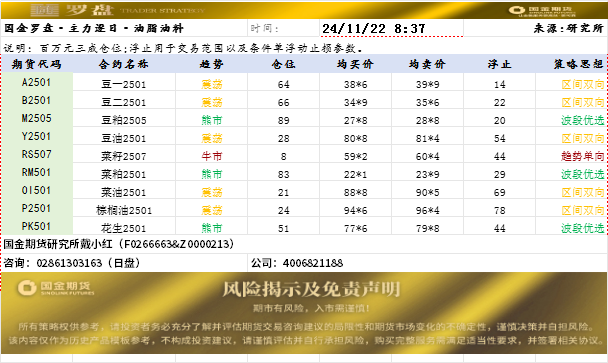This screenshot has height=363, width=608.
Task: Click the 浮止 column header
Action: [499, 64]
